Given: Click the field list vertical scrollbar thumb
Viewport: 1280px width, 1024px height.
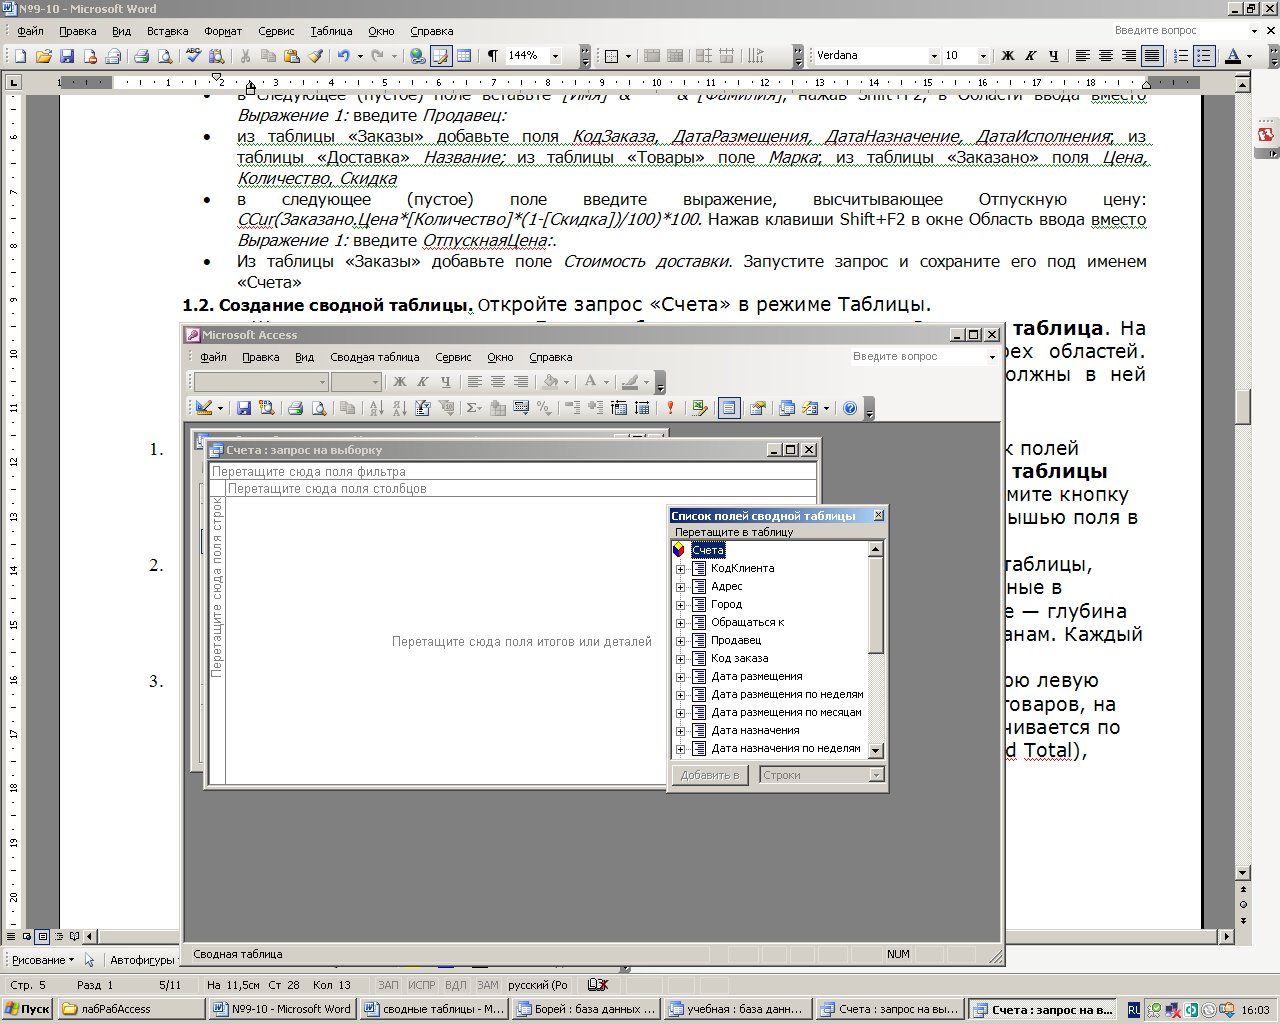Looking at the screenshot, I should (x=876, y=605).
